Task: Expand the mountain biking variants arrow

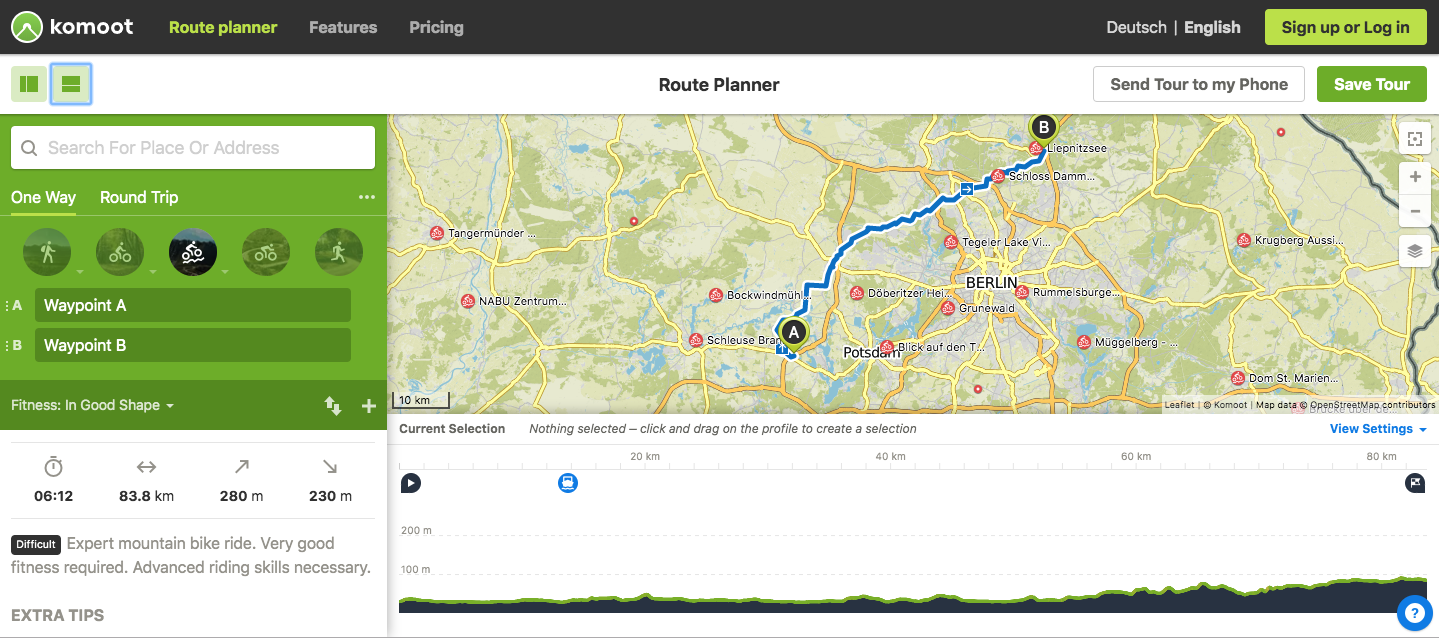Action: (x=225, y=271)
